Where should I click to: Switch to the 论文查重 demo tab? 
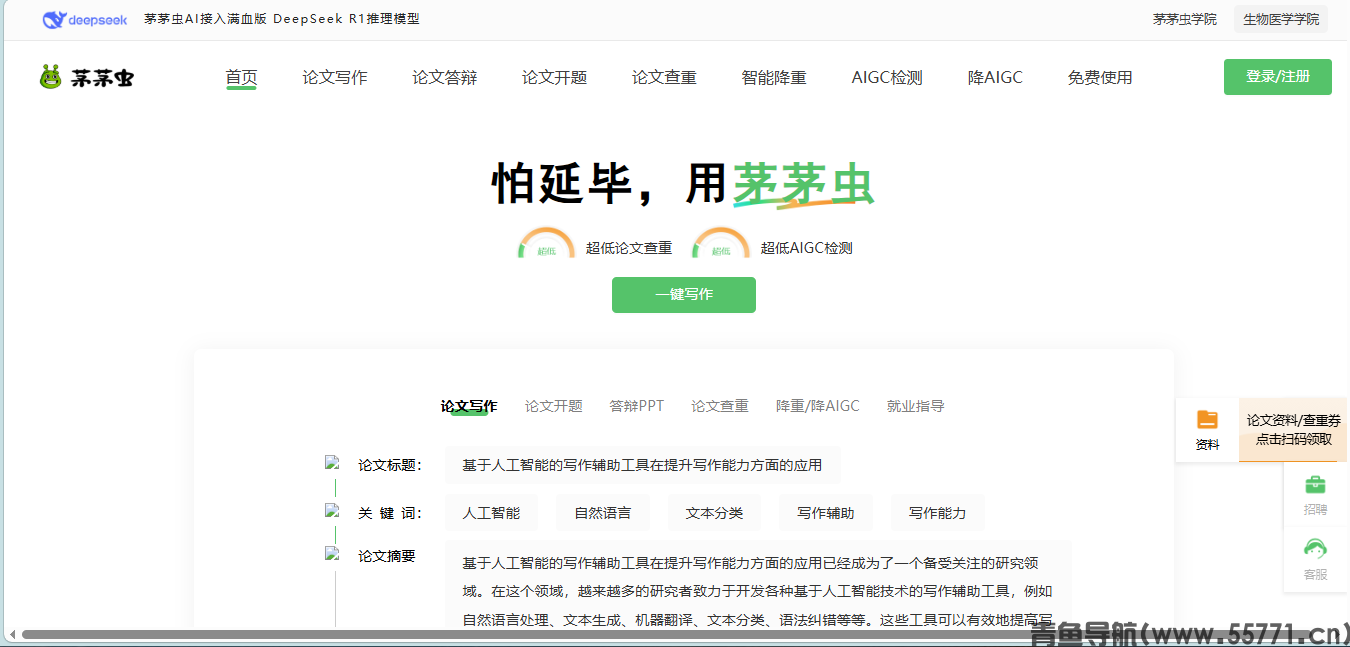pyautogui.click(x=720, y=406)
